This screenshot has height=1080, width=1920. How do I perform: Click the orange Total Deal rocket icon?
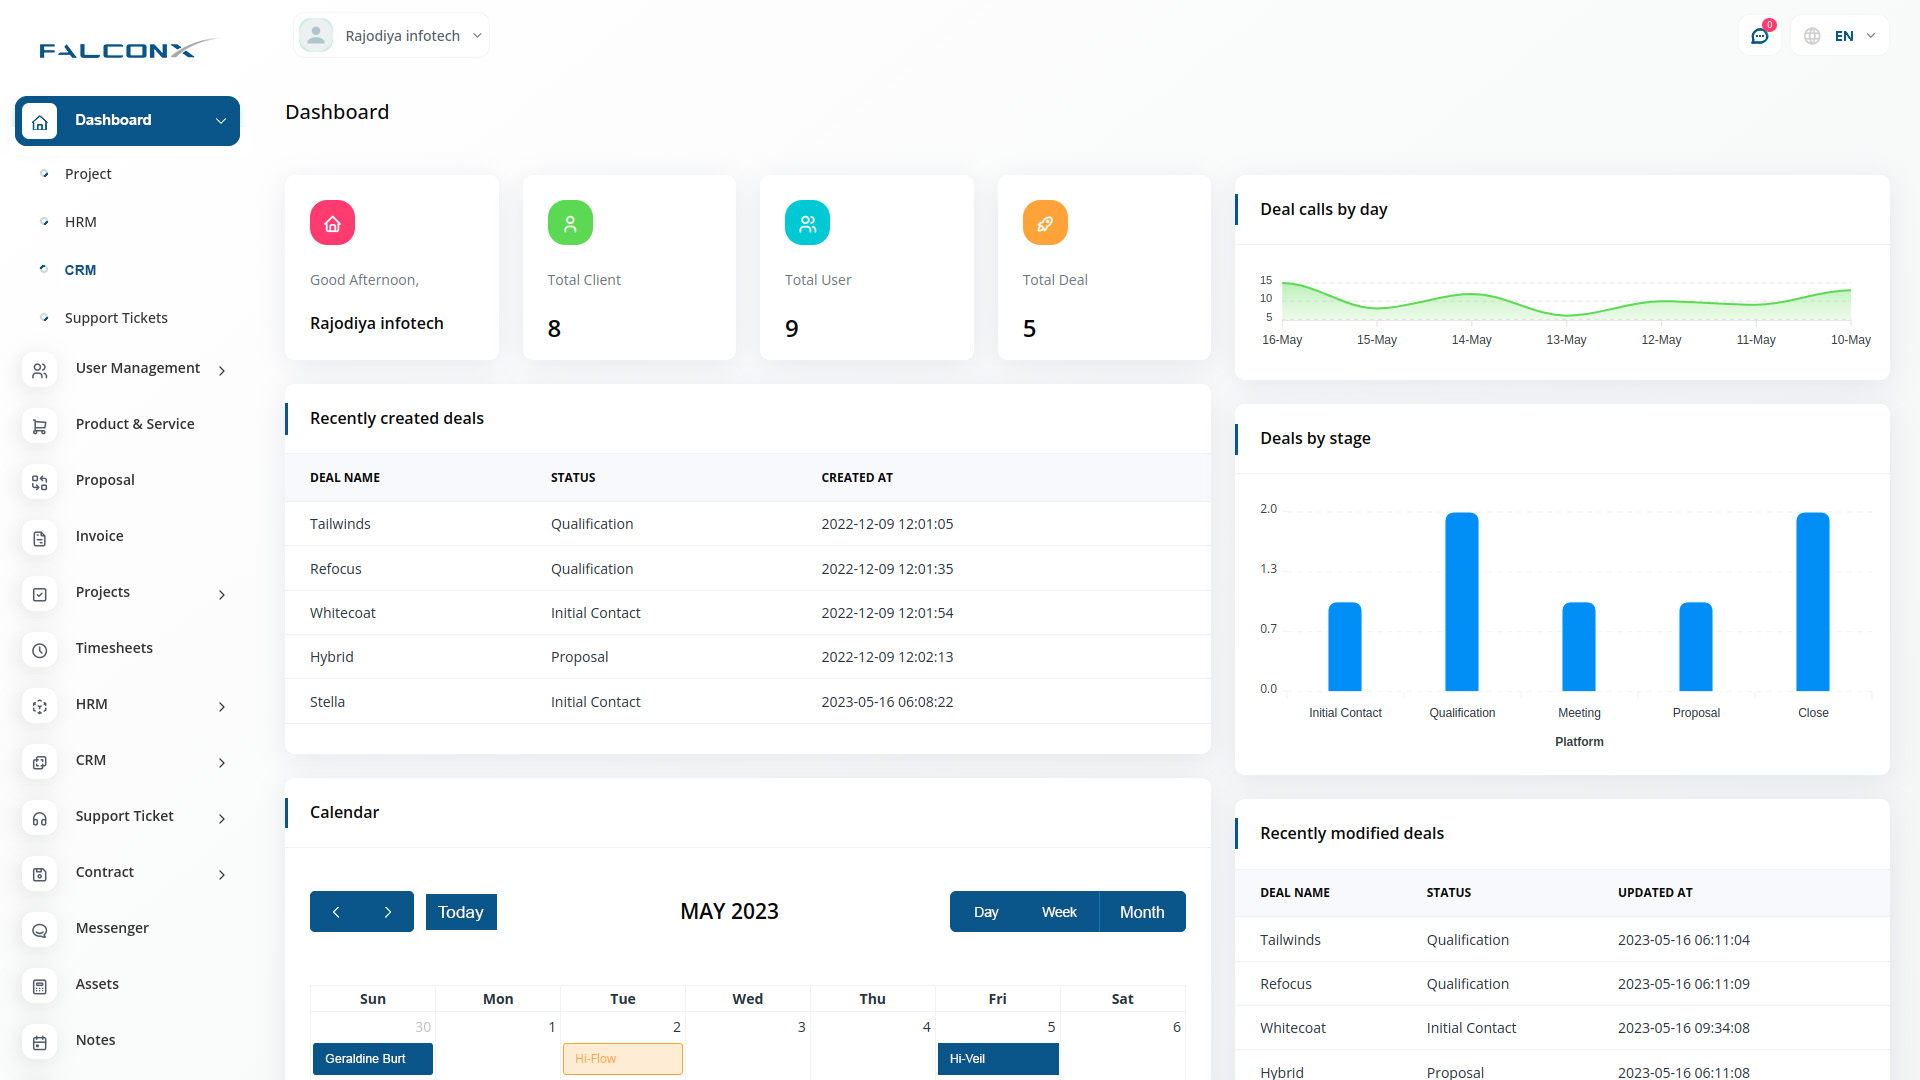pyautogui.click(x=1044, y=223)
